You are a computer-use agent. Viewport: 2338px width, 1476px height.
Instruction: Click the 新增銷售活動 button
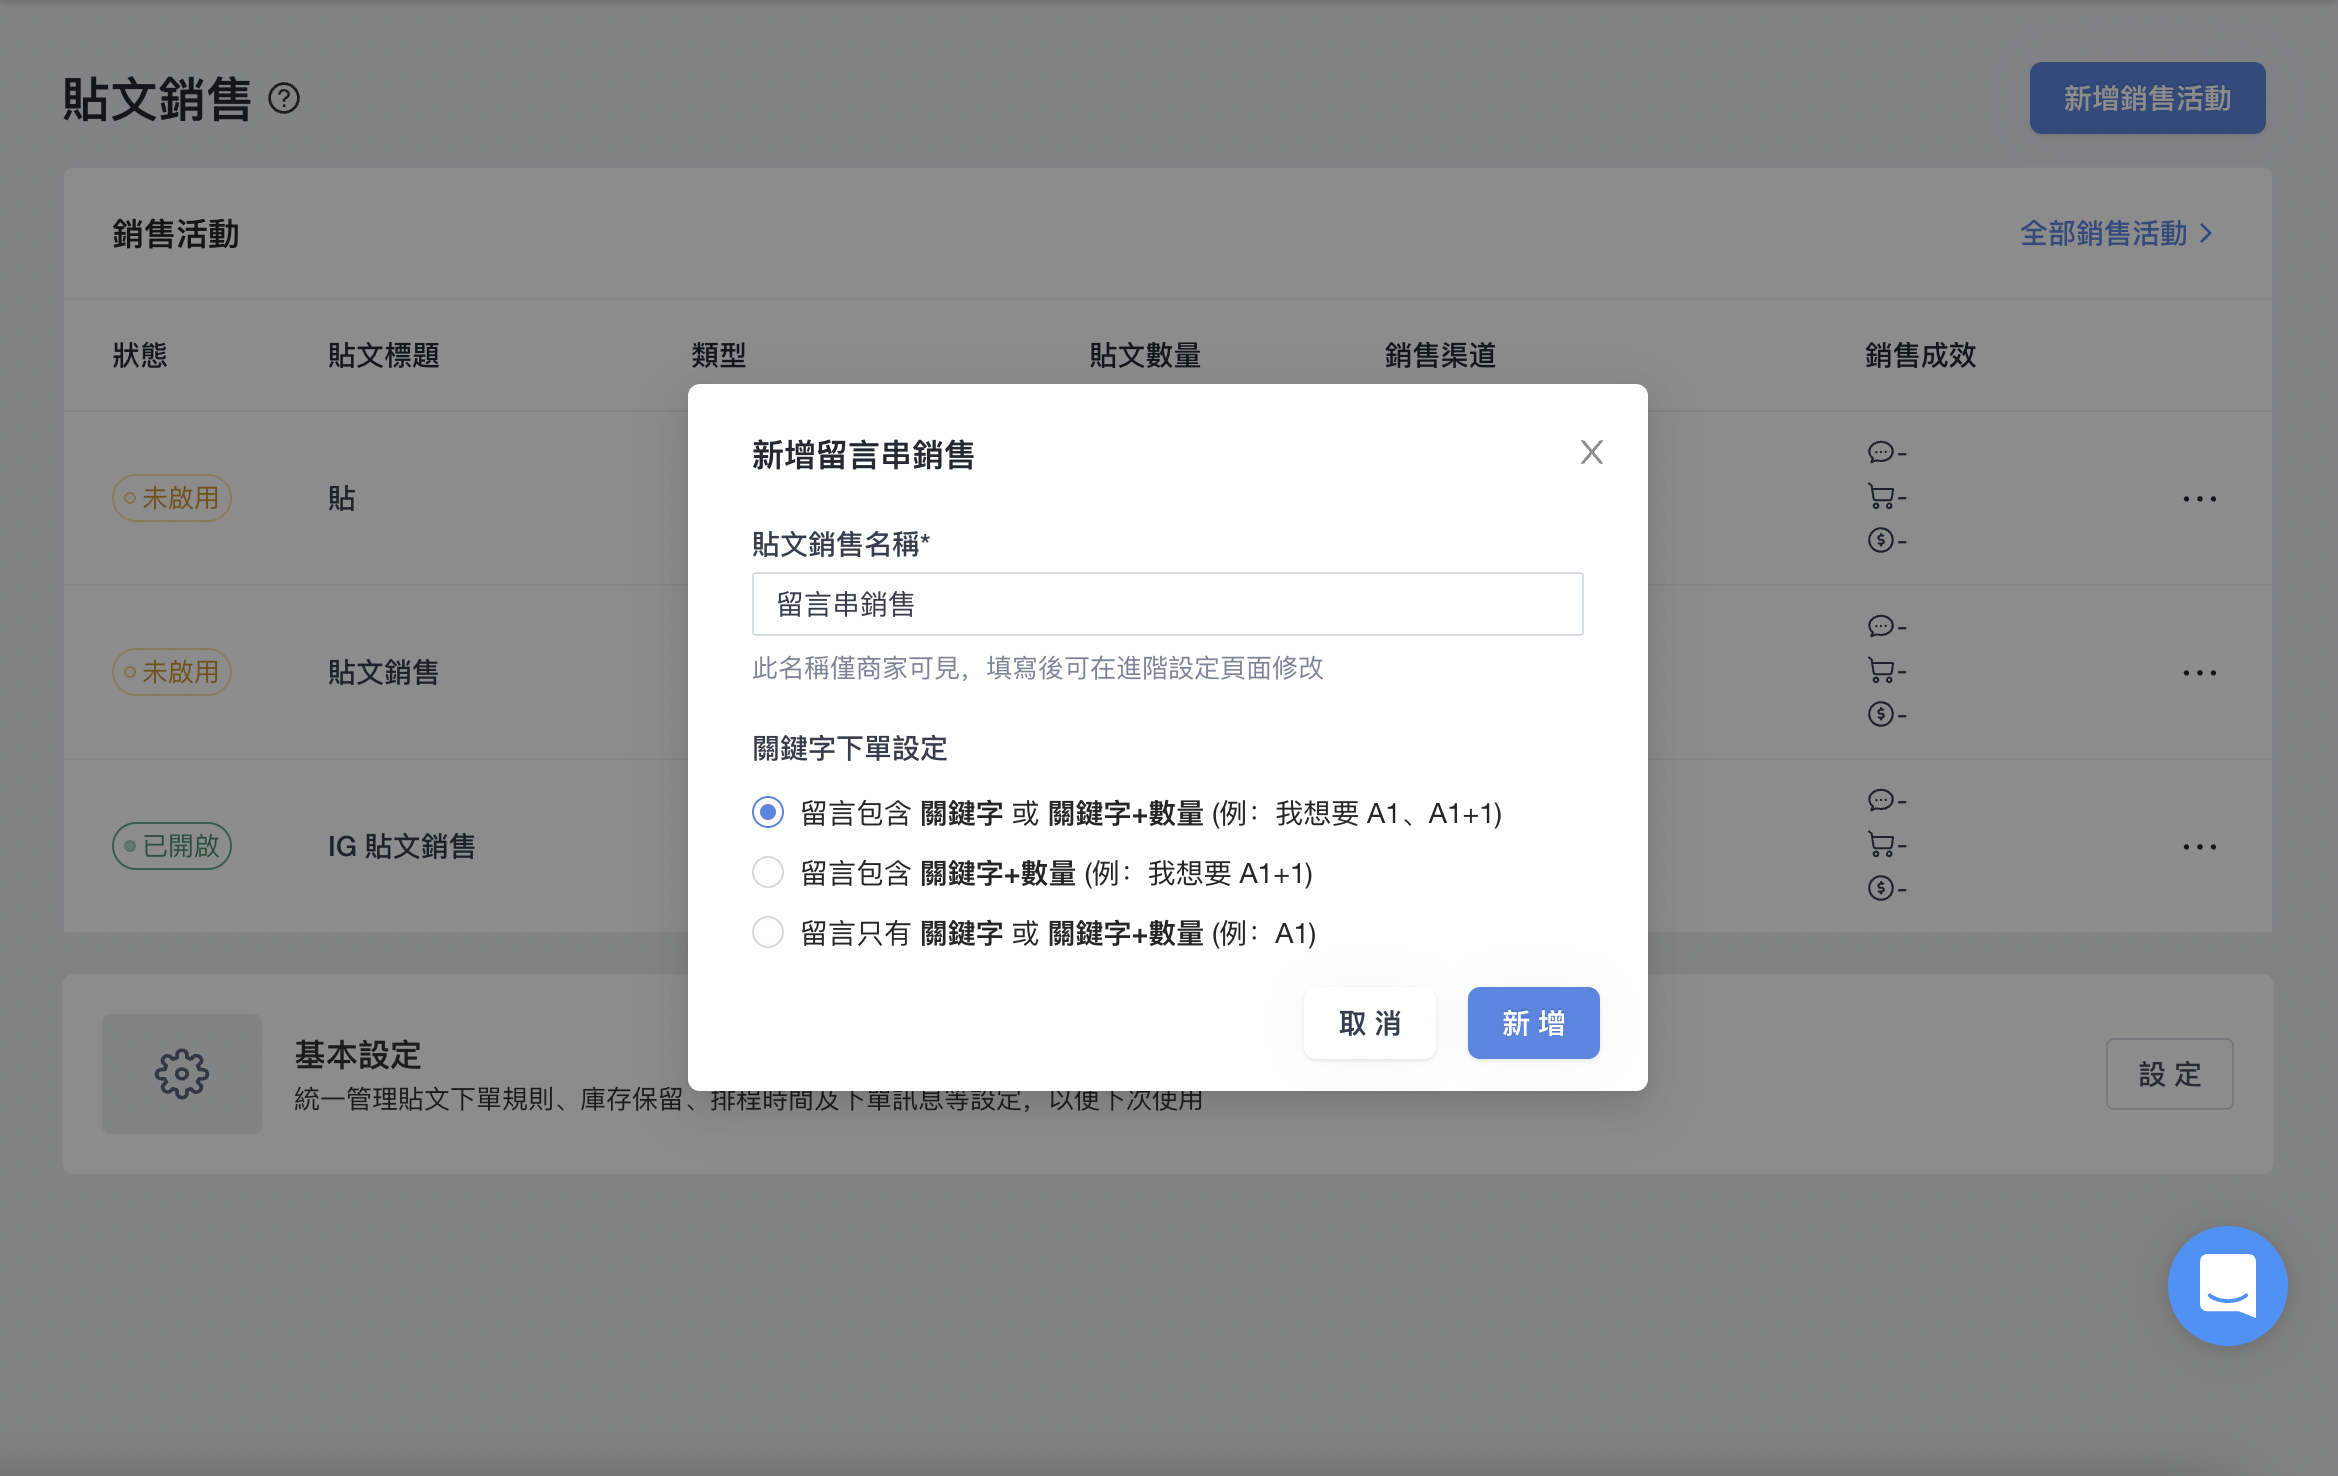tap(2147, 98)
